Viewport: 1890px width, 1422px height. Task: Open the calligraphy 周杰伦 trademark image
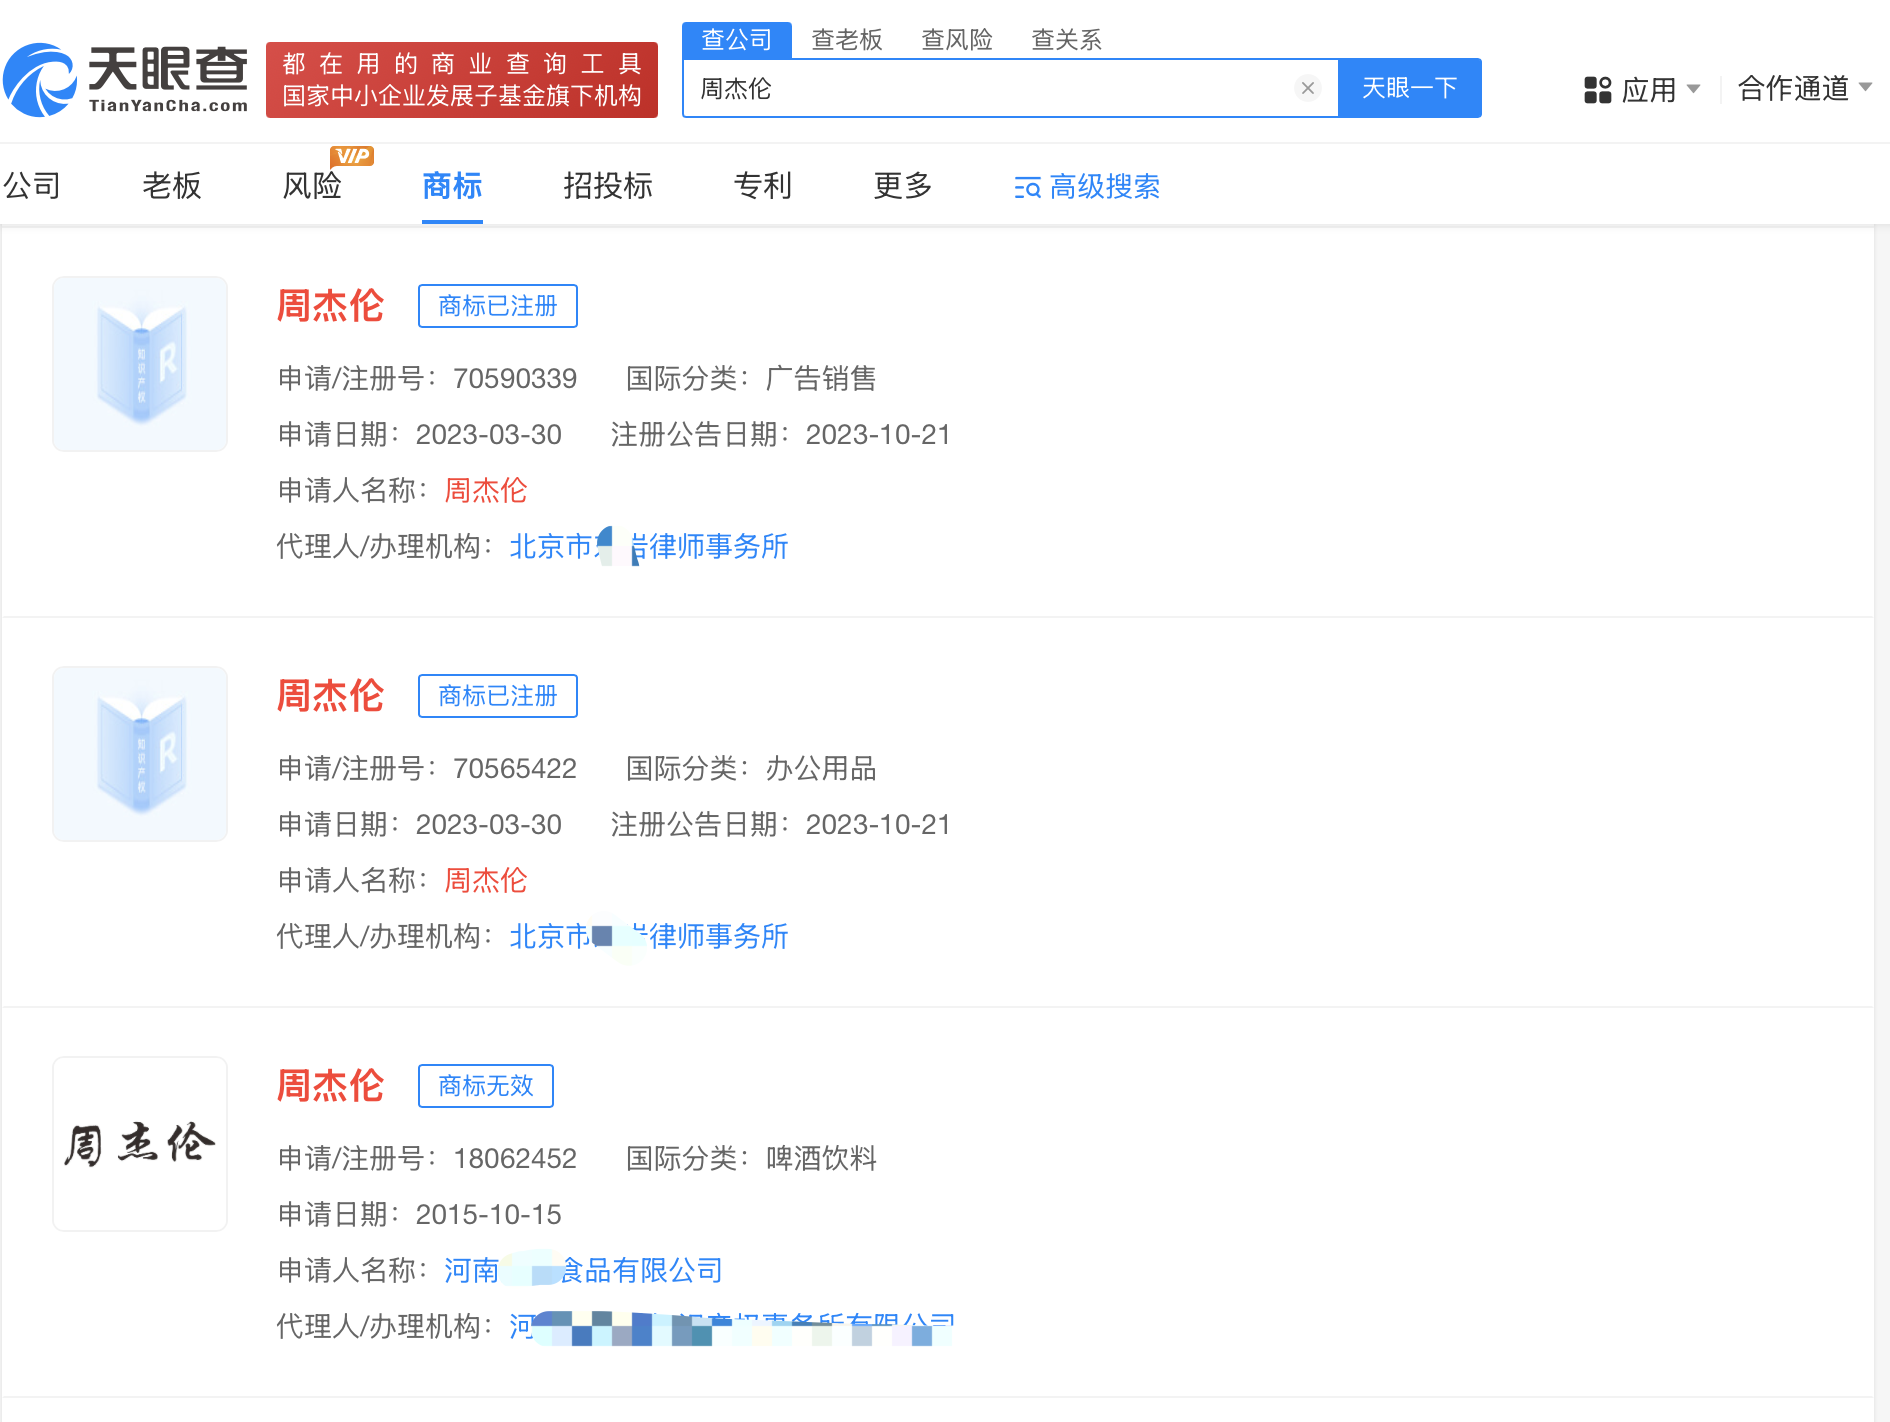tap(140, 1144)
